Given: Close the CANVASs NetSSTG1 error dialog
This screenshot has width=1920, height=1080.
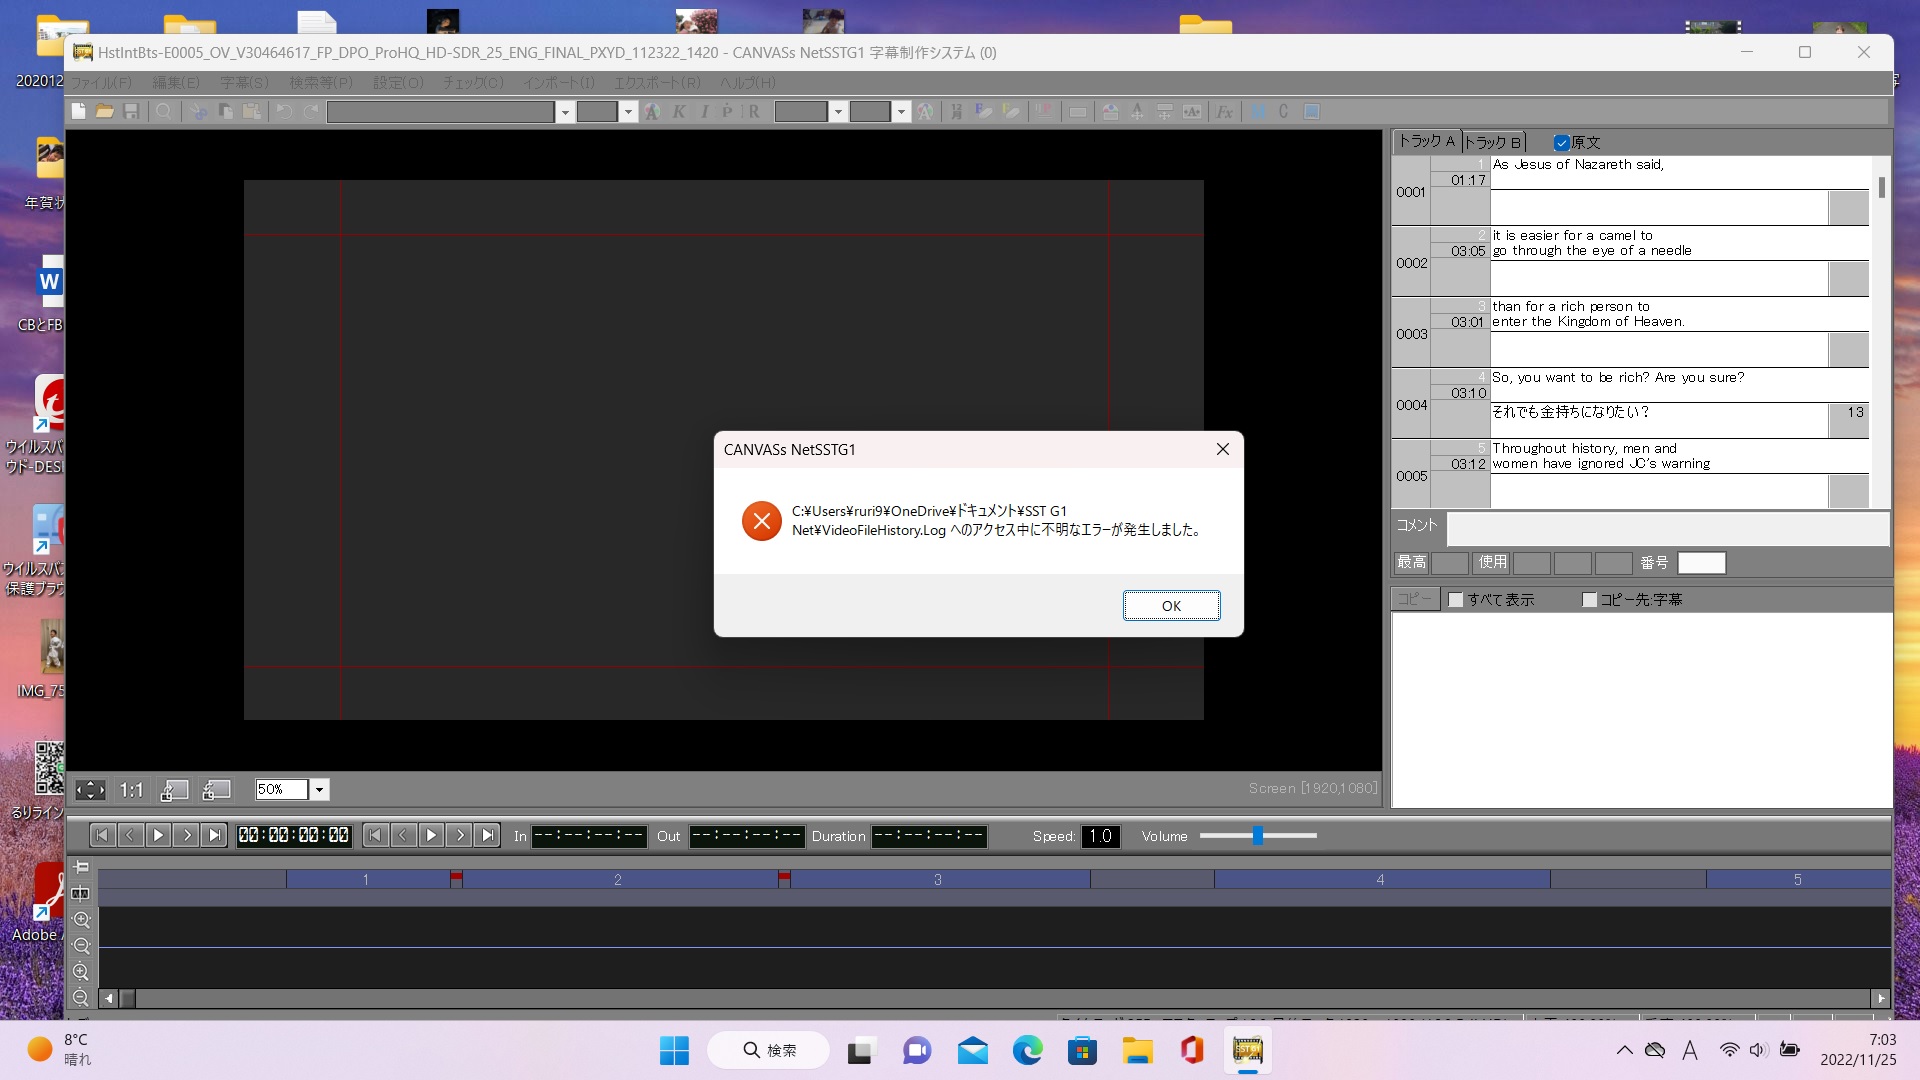Looking at the screenshot, I should [1222, 449].
